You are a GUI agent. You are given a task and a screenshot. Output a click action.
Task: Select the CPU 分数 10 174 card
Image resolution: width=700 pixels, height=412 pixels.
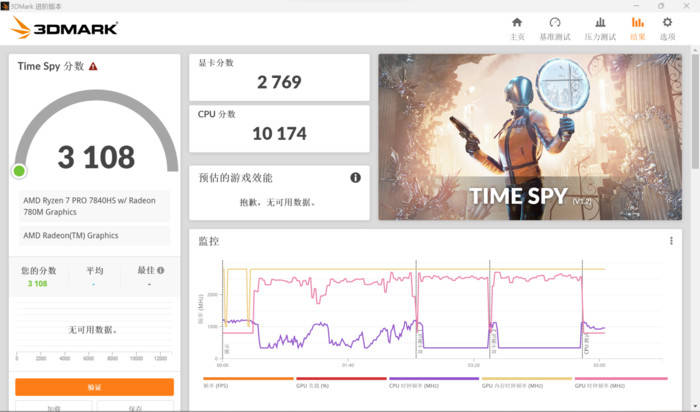(279, 128)
